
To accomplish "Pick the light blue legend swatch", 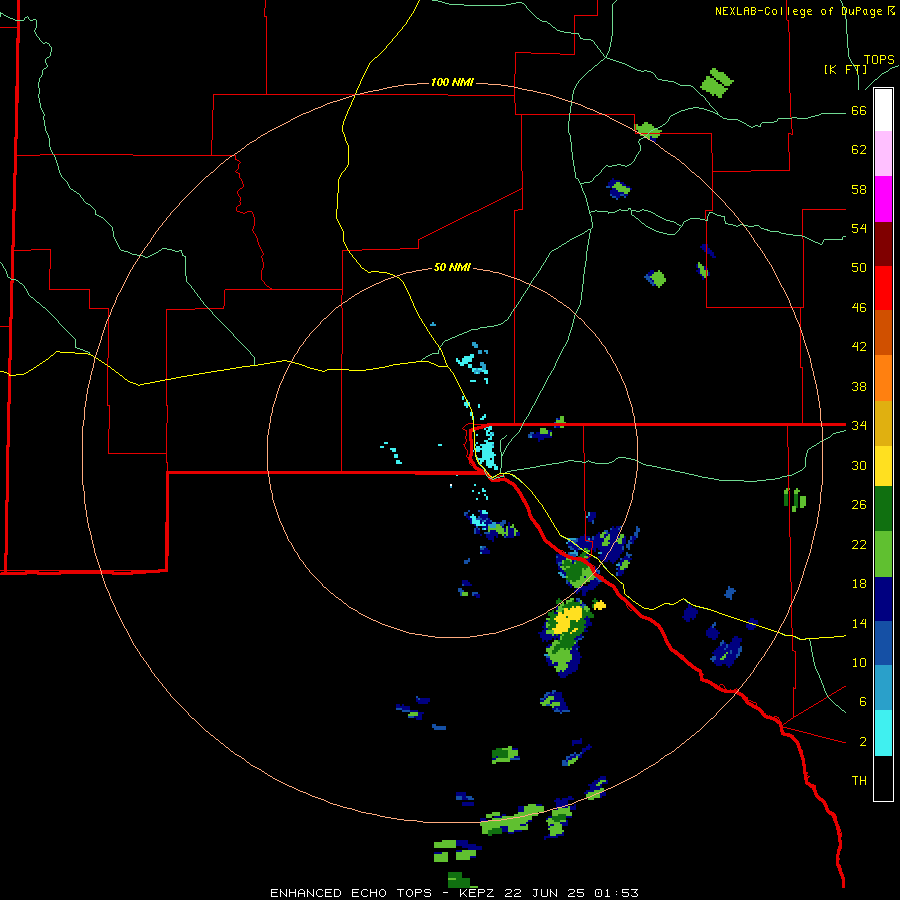I will tap(883, 688).
